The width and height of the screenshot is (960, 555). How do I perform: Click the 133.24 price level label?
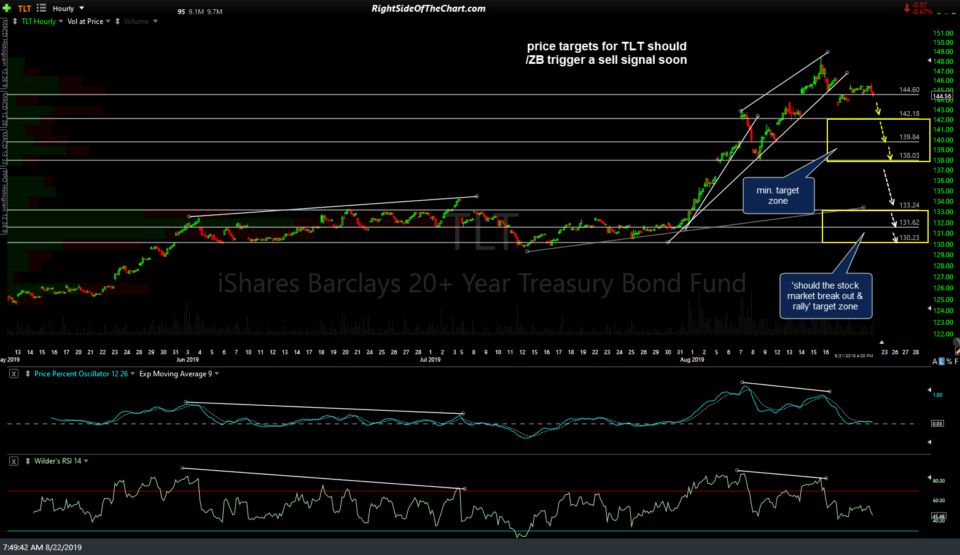coord(909,205)
